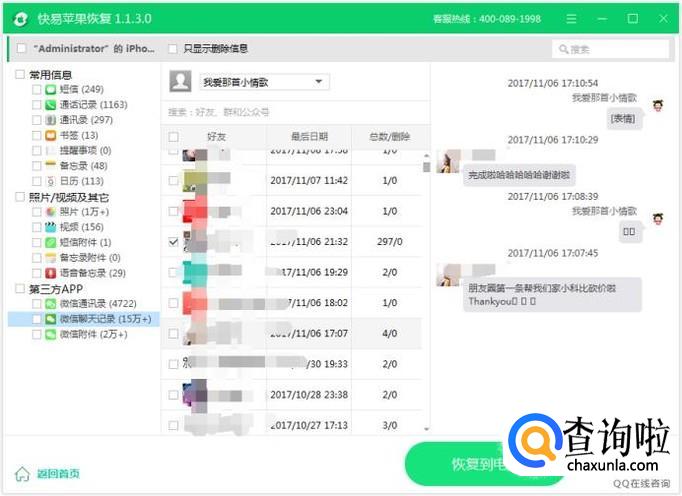Click the scrollbar up arrow of chat list
682x496 pixels.
(x=426, y=155)
